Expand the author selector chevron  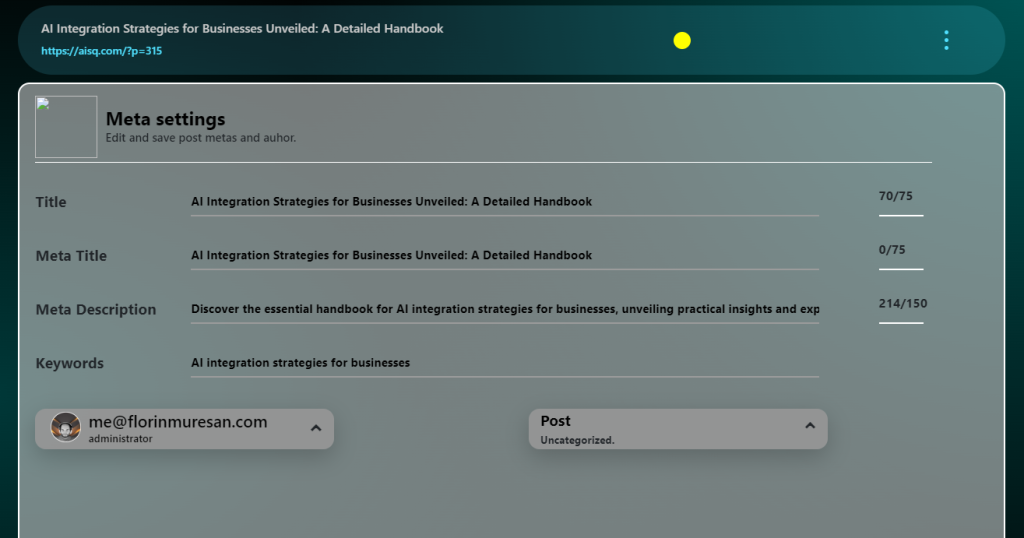click(x=315, y=428)
